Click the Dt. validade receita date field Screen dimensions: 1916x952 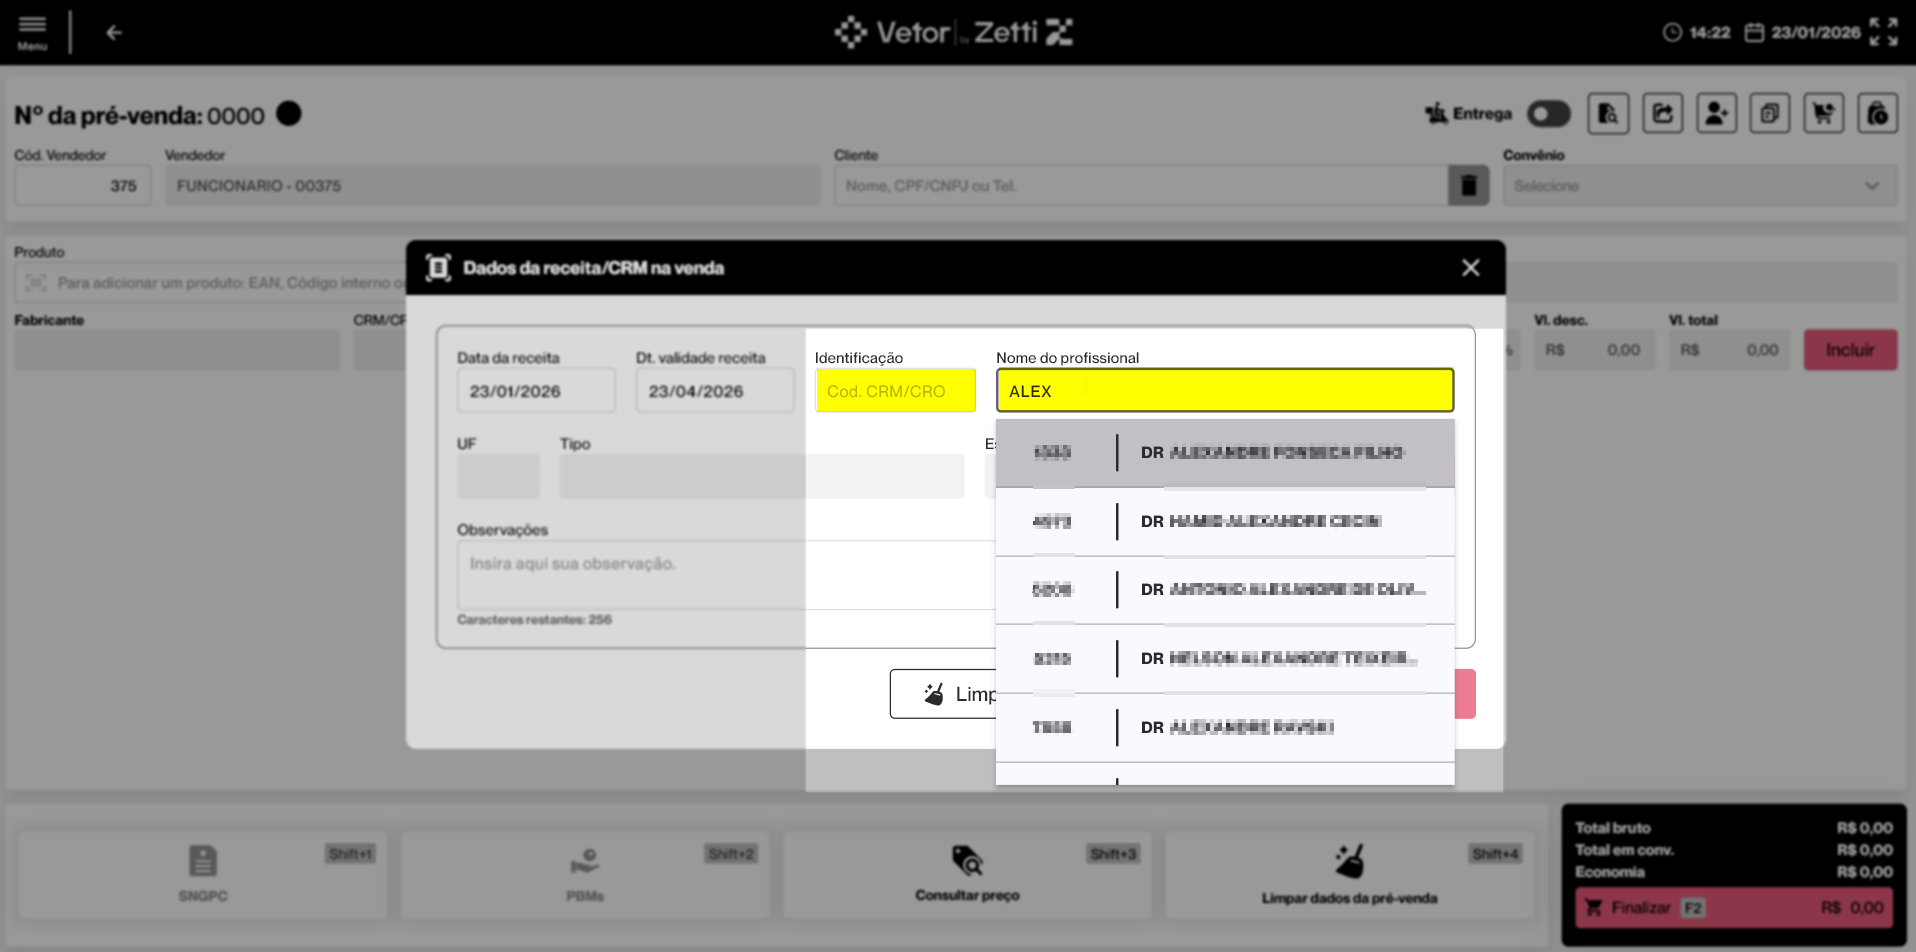click(x=715, y=391)
